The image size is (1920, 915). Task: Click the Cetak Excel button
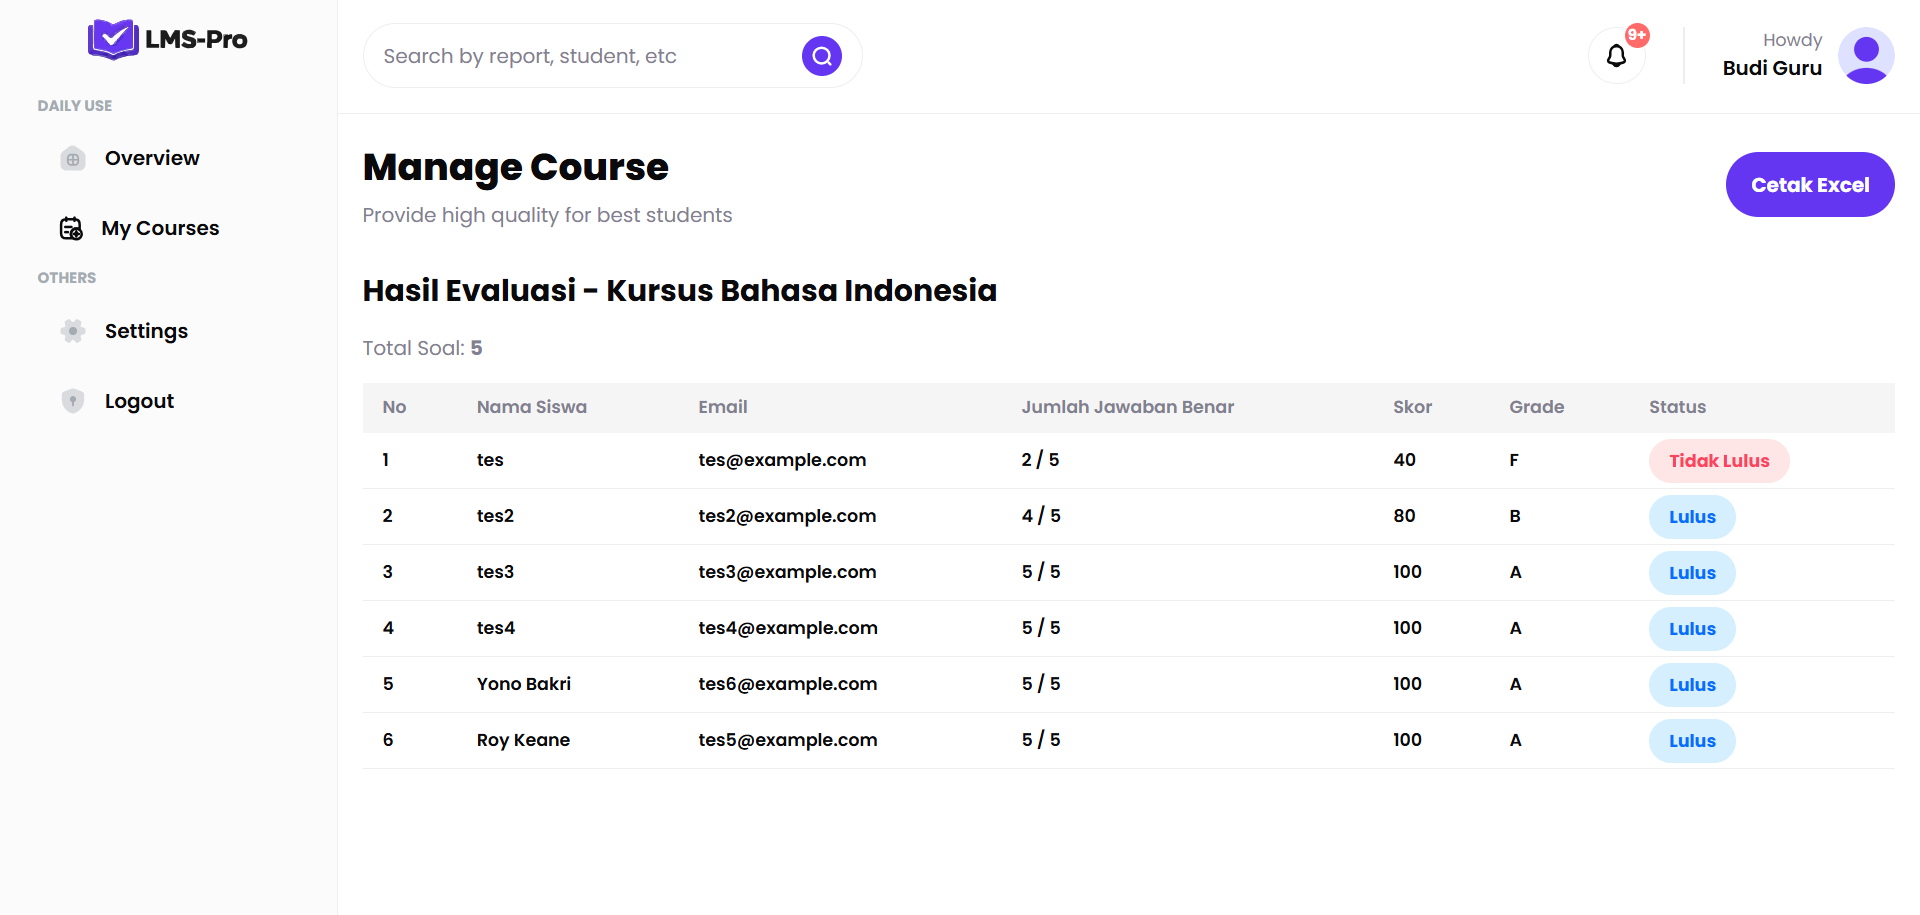[1810, 184]
